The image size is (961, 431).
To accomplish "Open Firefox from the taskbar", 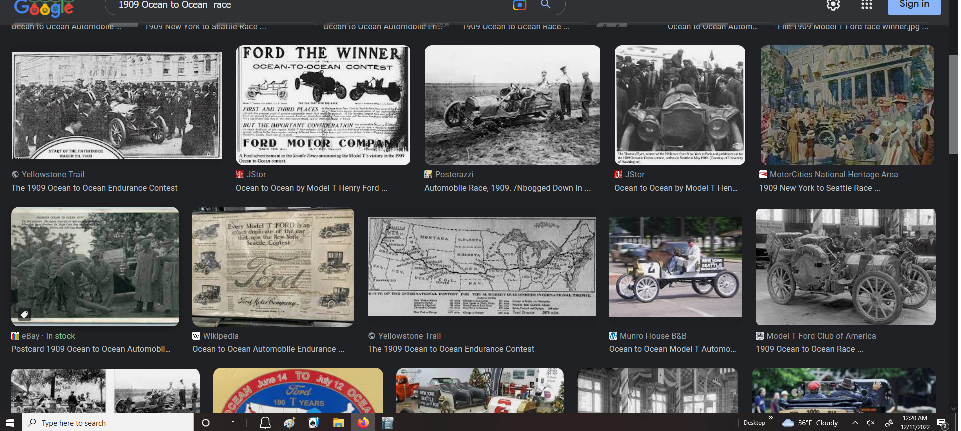I will (362, 423).
